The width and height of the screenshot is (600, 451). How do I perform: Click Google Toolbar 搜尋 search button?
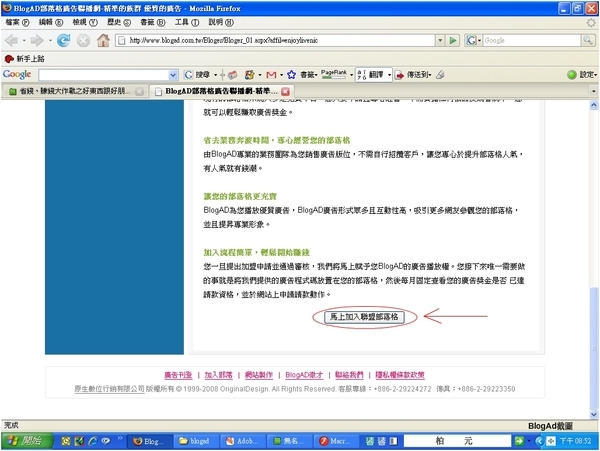click(197, 75)
